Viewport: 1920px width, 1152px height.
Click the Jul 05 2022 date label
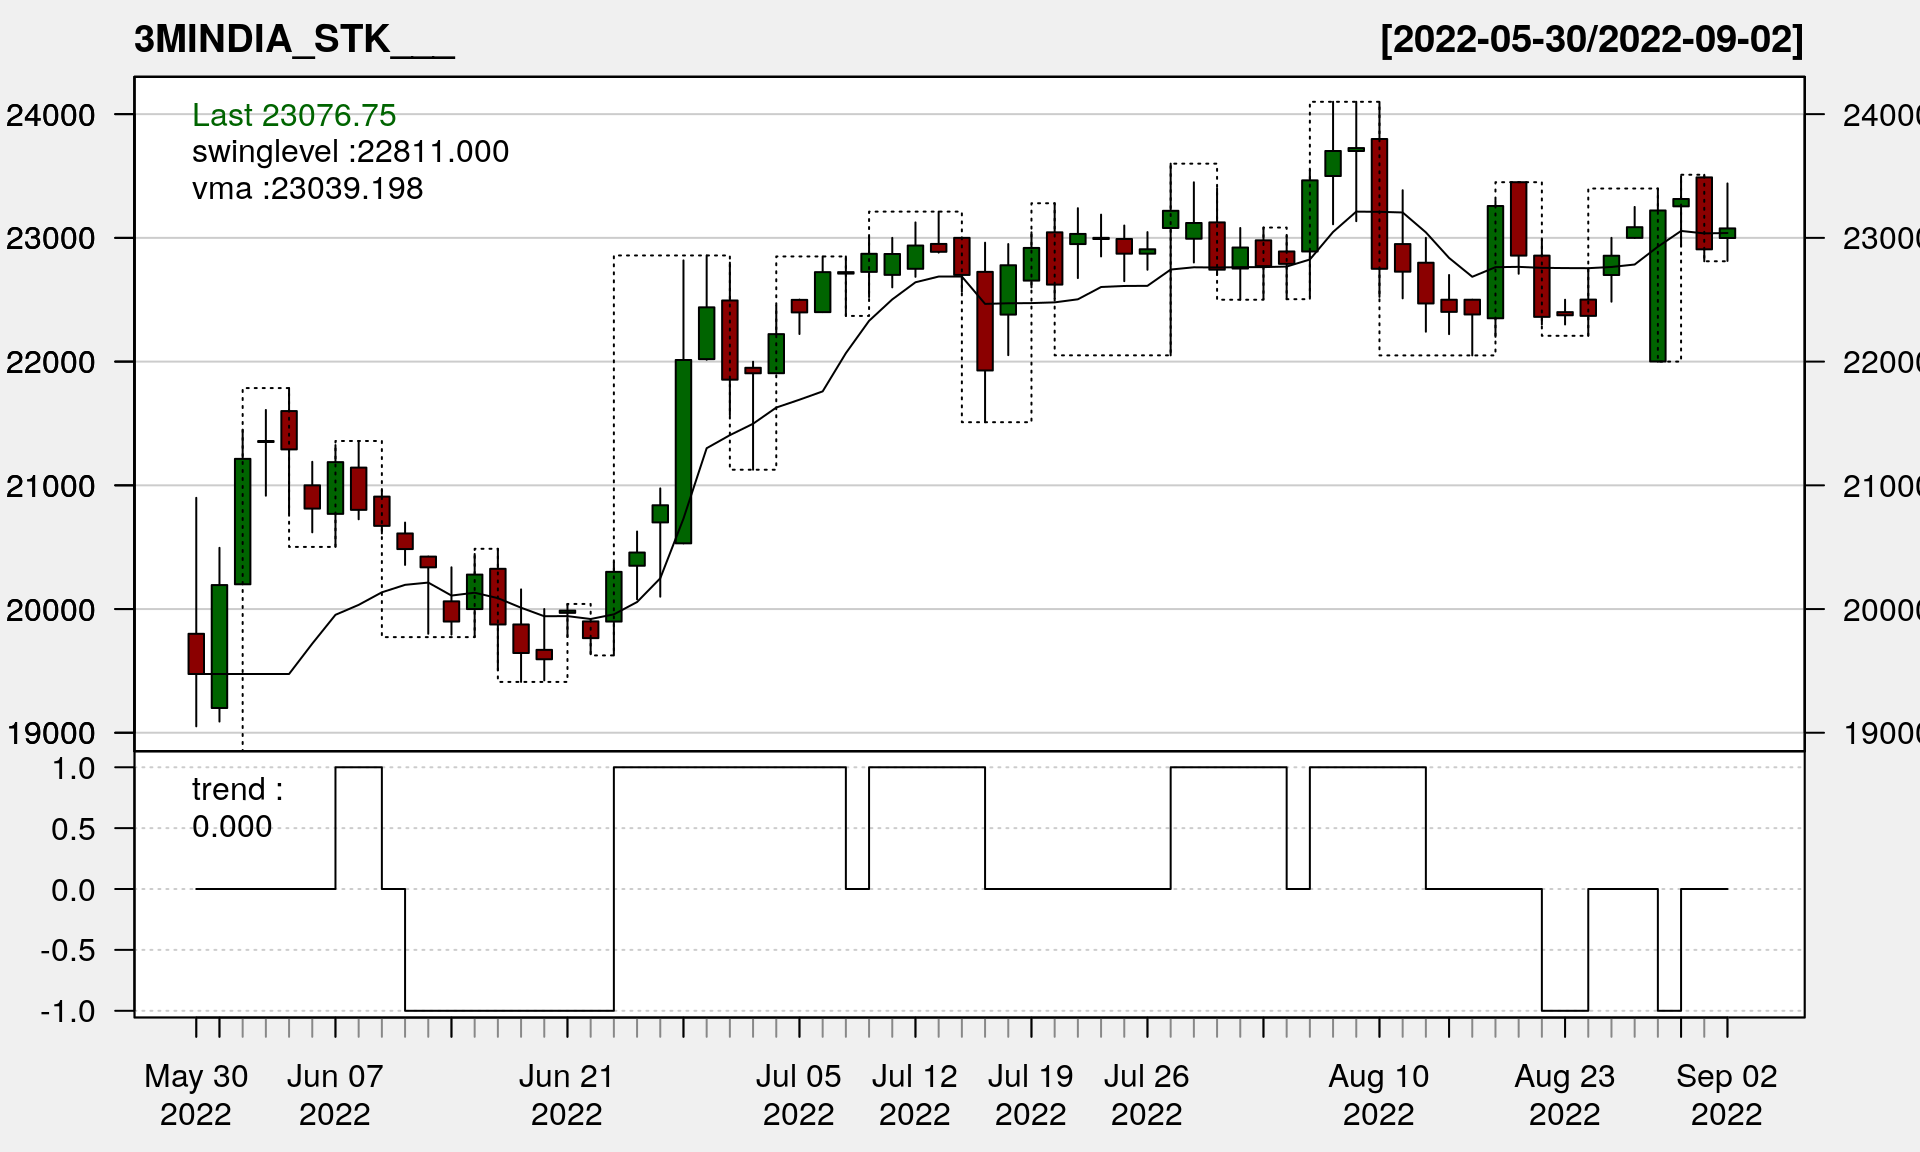798,1094
